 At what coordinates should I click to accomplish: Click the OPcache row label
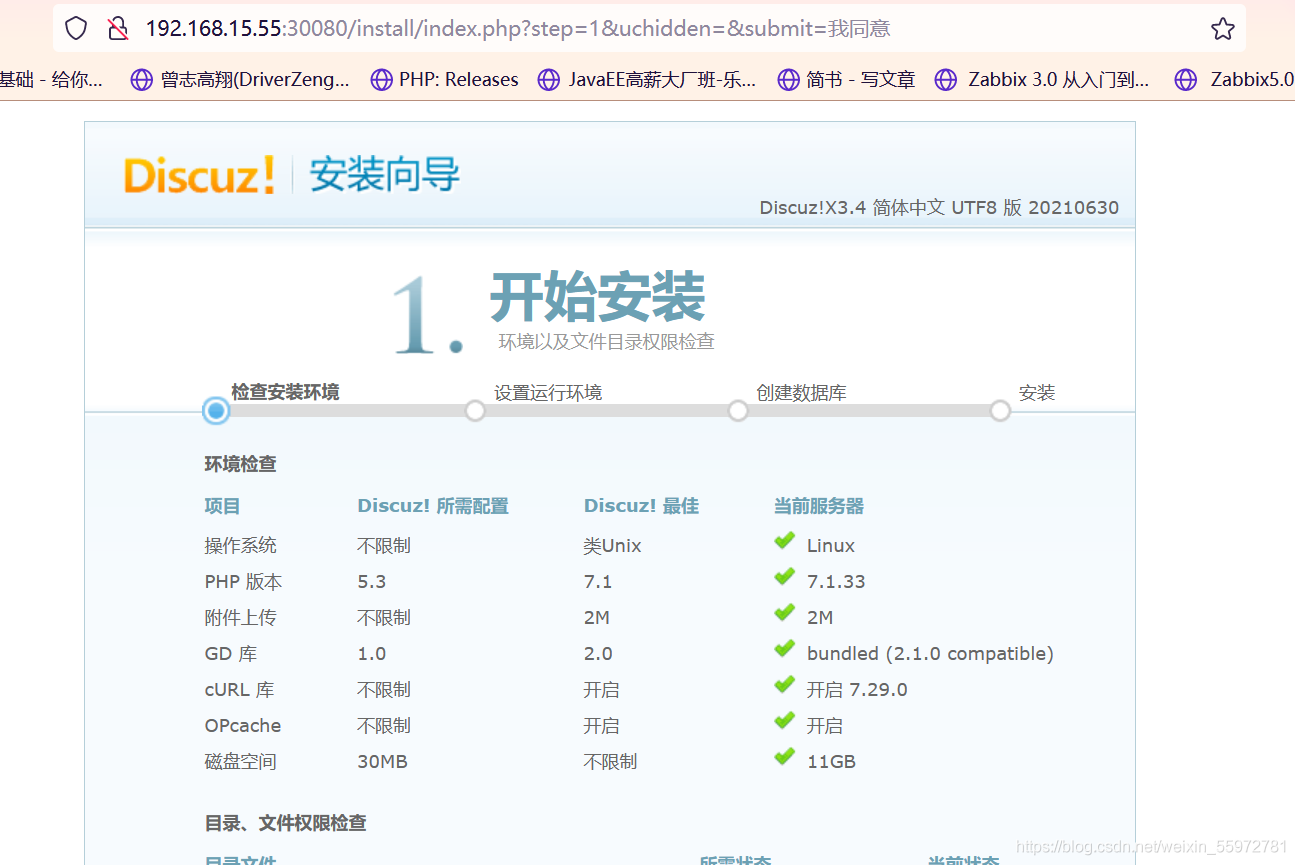243,726
